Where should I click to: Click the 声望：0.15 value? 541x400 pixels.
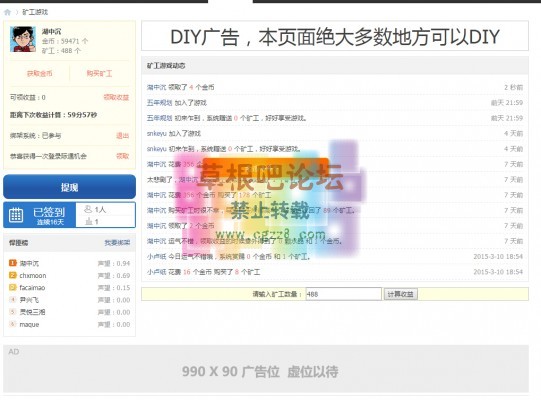click(x=114, y=287)
